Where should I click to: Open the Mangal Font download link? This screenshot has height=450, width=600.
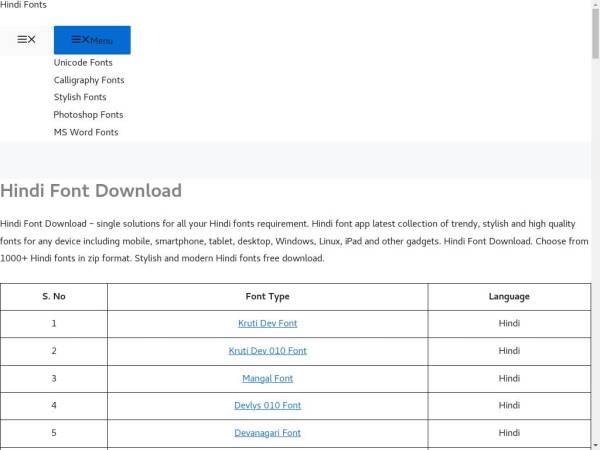click(267, 379)
